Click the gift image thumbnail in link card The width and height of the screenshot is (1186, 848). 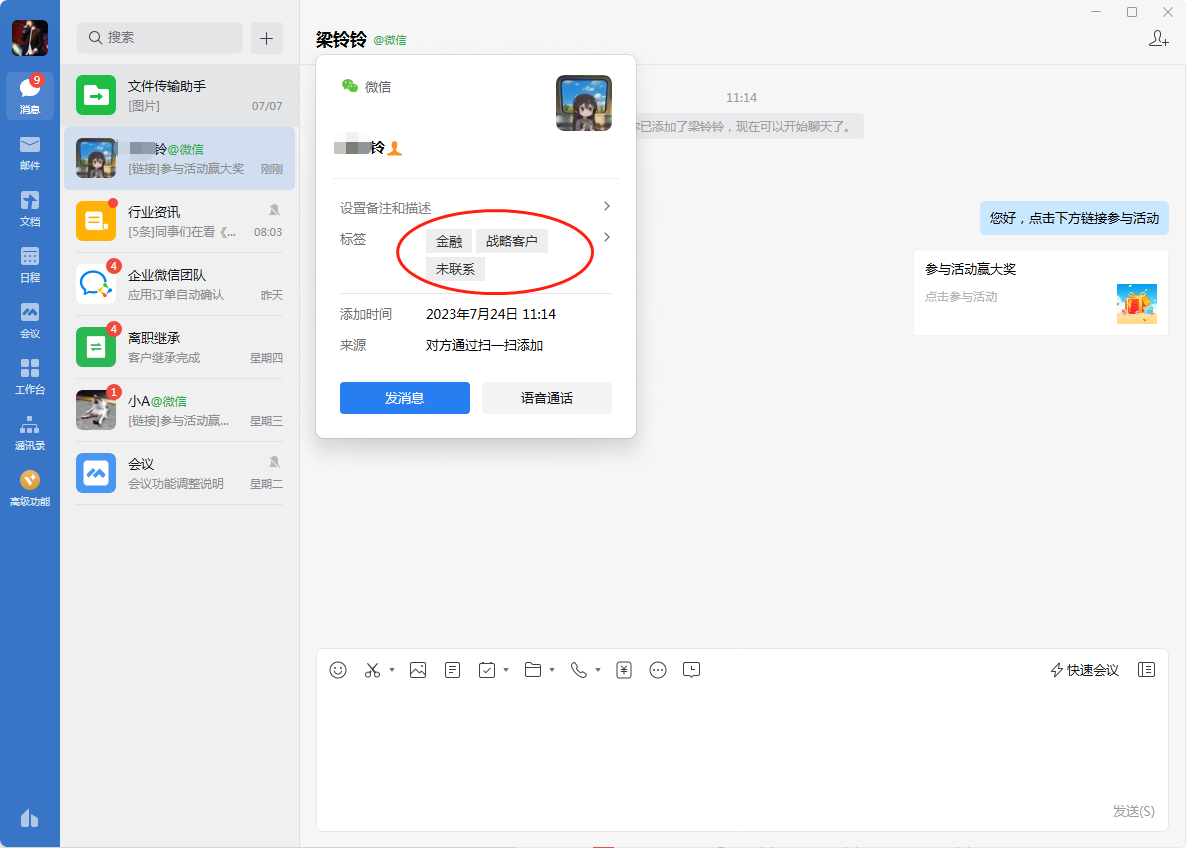click(x=1137, y=303)
